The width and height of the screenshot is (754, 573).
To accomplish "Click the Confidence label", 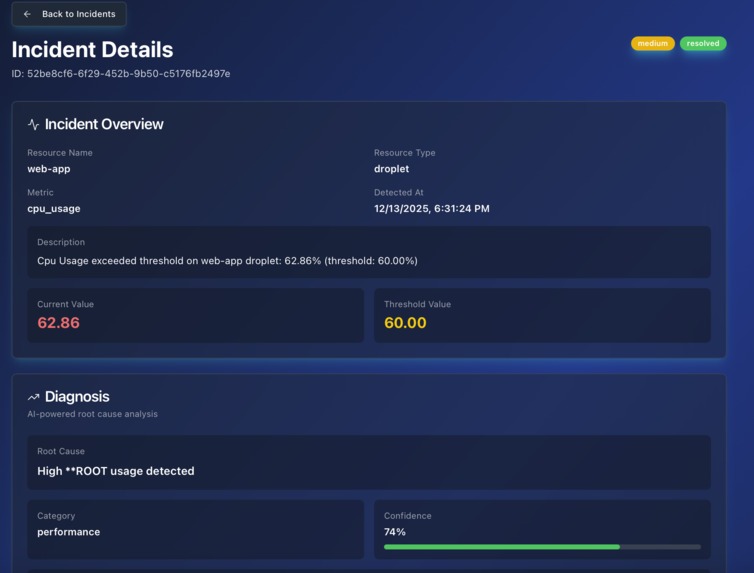I will (407, 516).
